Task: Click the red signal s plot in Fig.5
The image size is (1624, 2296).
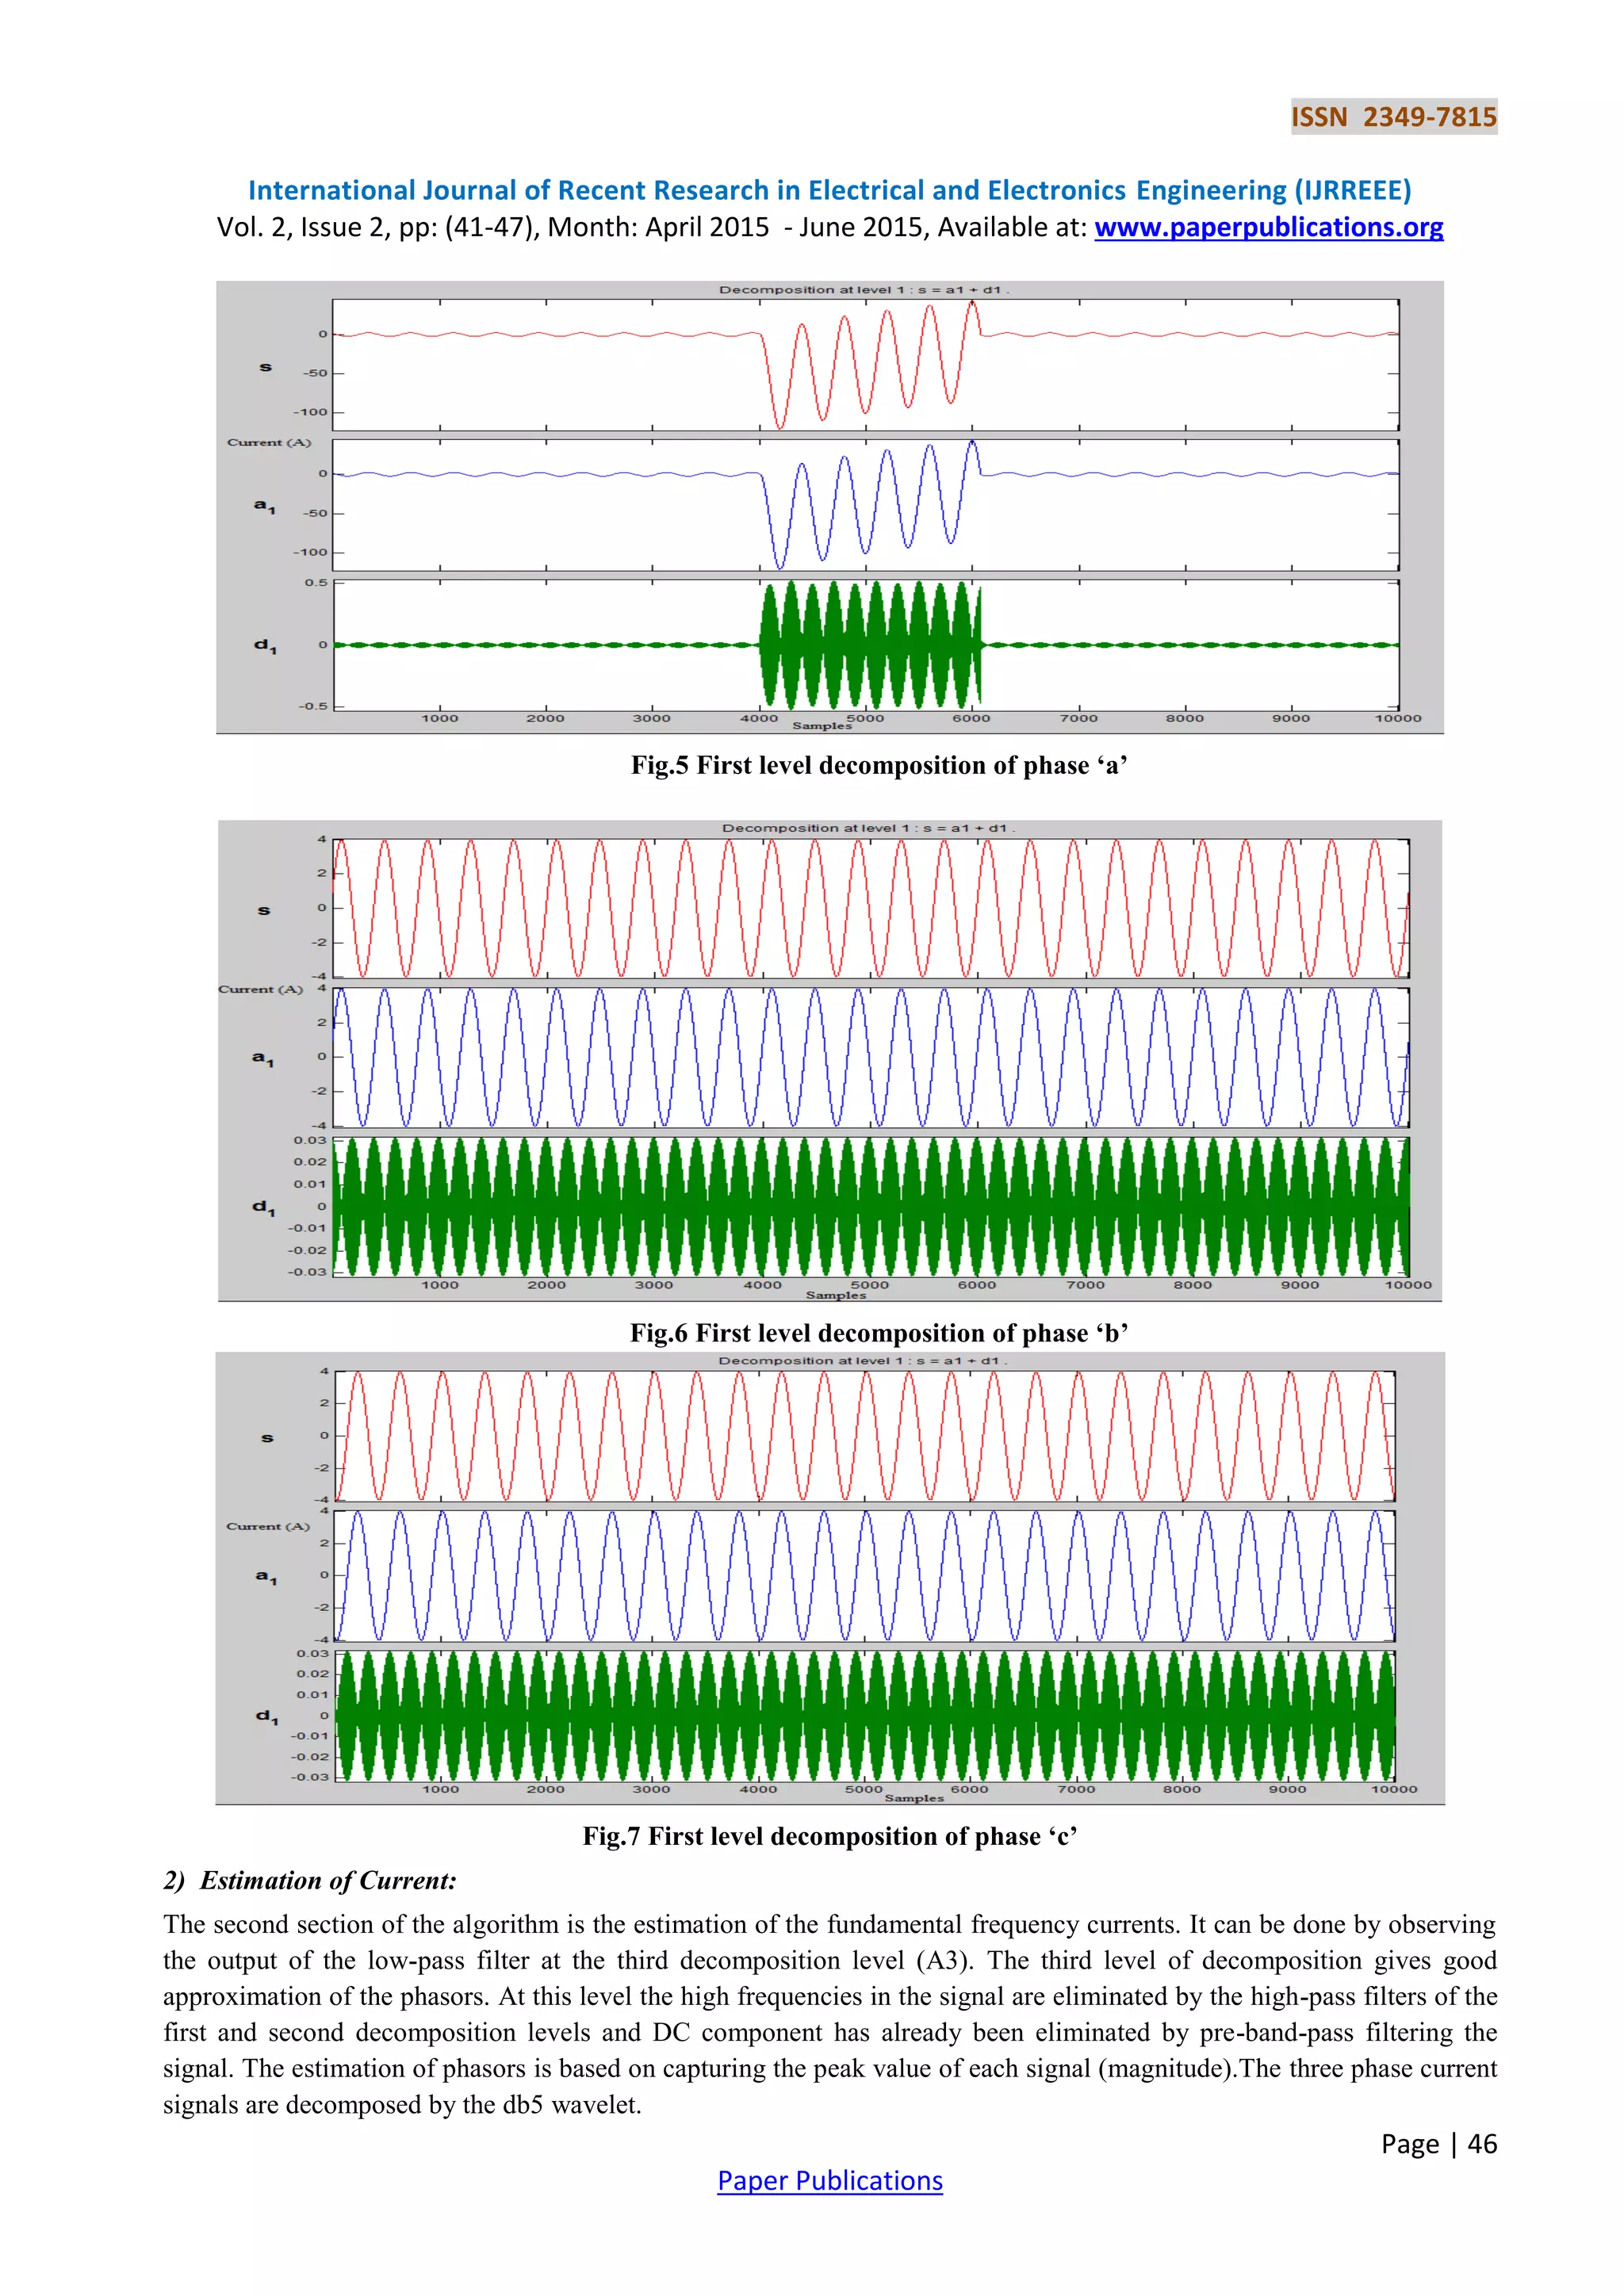Action: 865,365
